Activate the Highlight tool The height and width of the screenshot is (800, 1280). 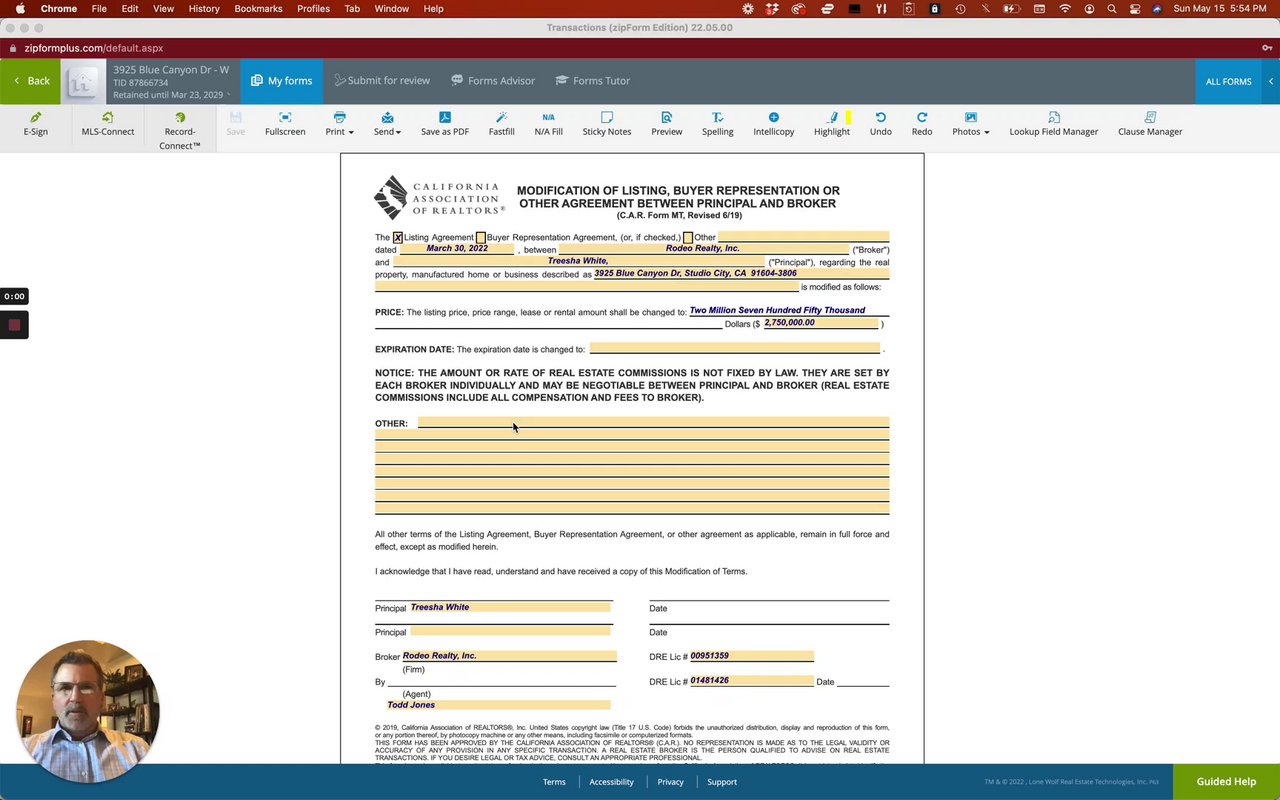[832, 124]
